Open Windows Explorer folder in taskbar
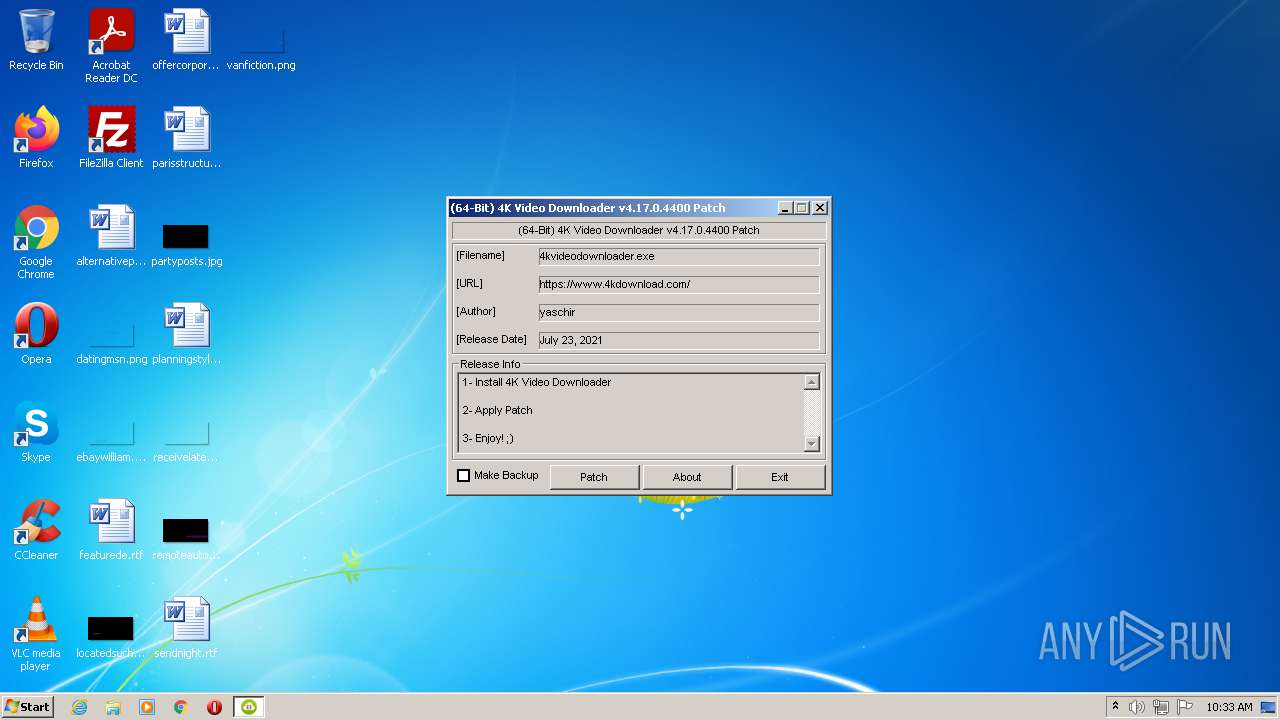 pyautogui.click(x=113, y=707)
